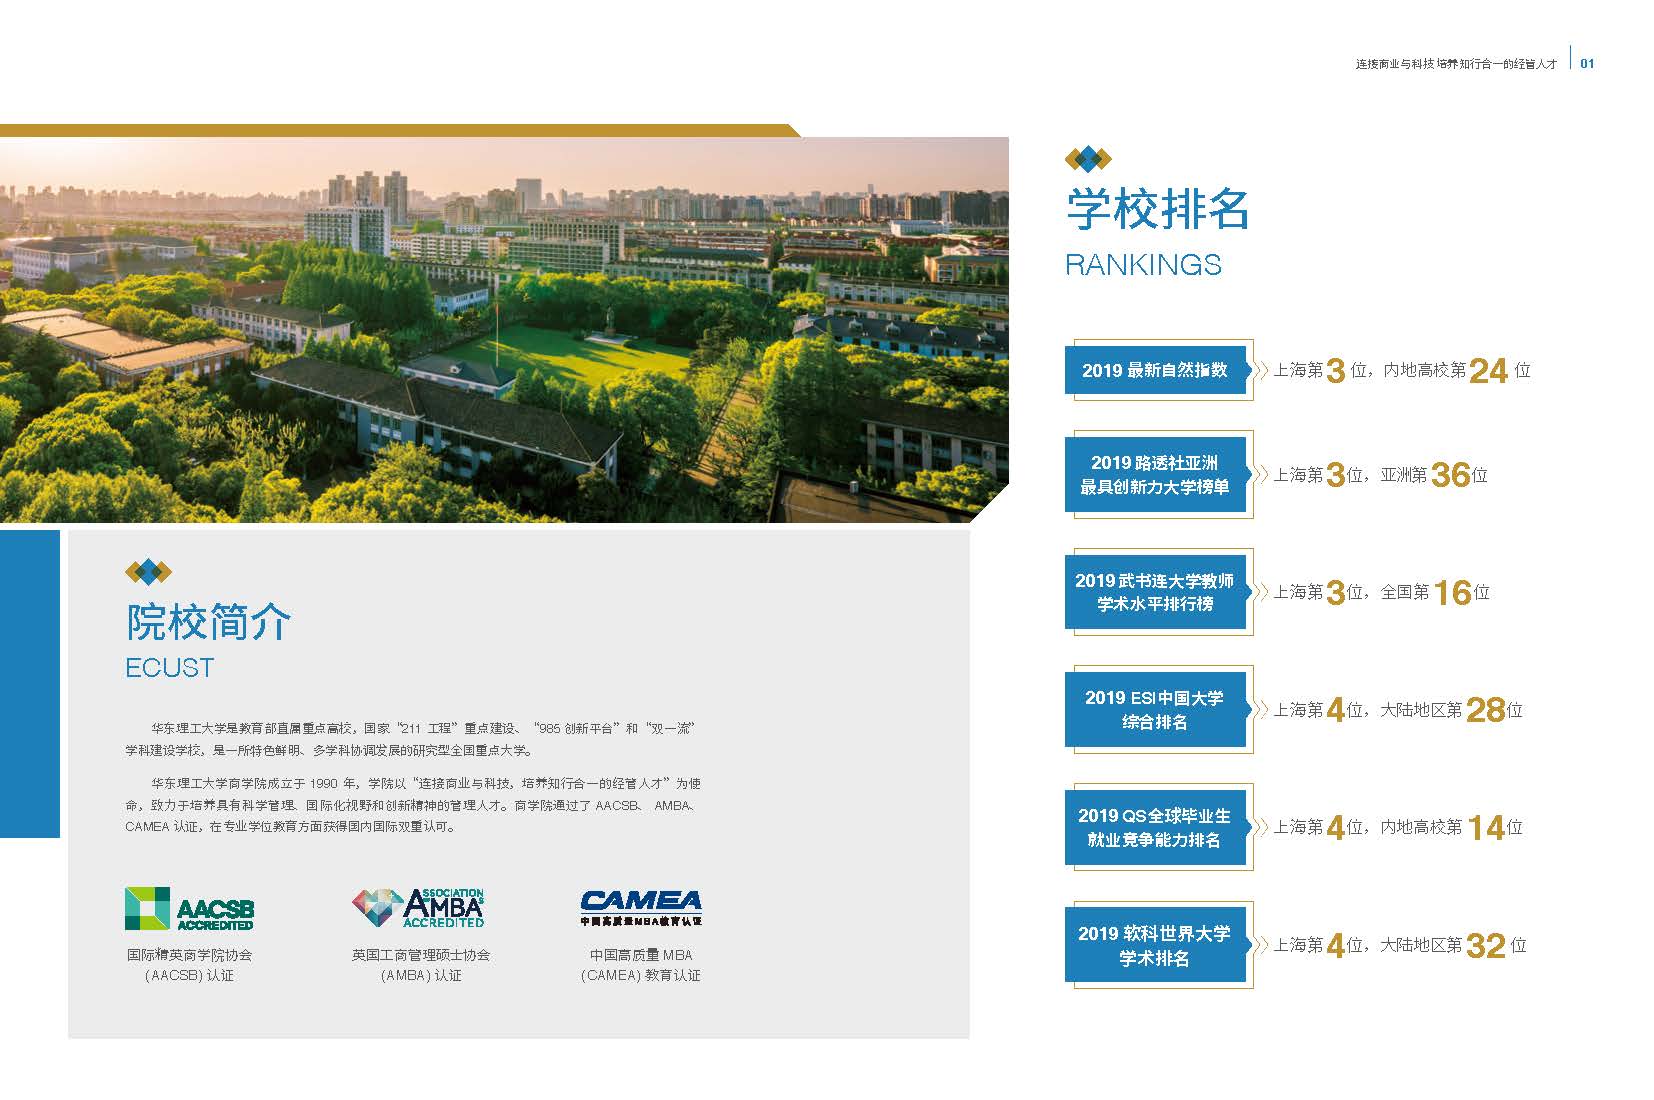
Task: Click the chevron arrows beside 2019 最新自然指数
Action: click(1261, 370)
